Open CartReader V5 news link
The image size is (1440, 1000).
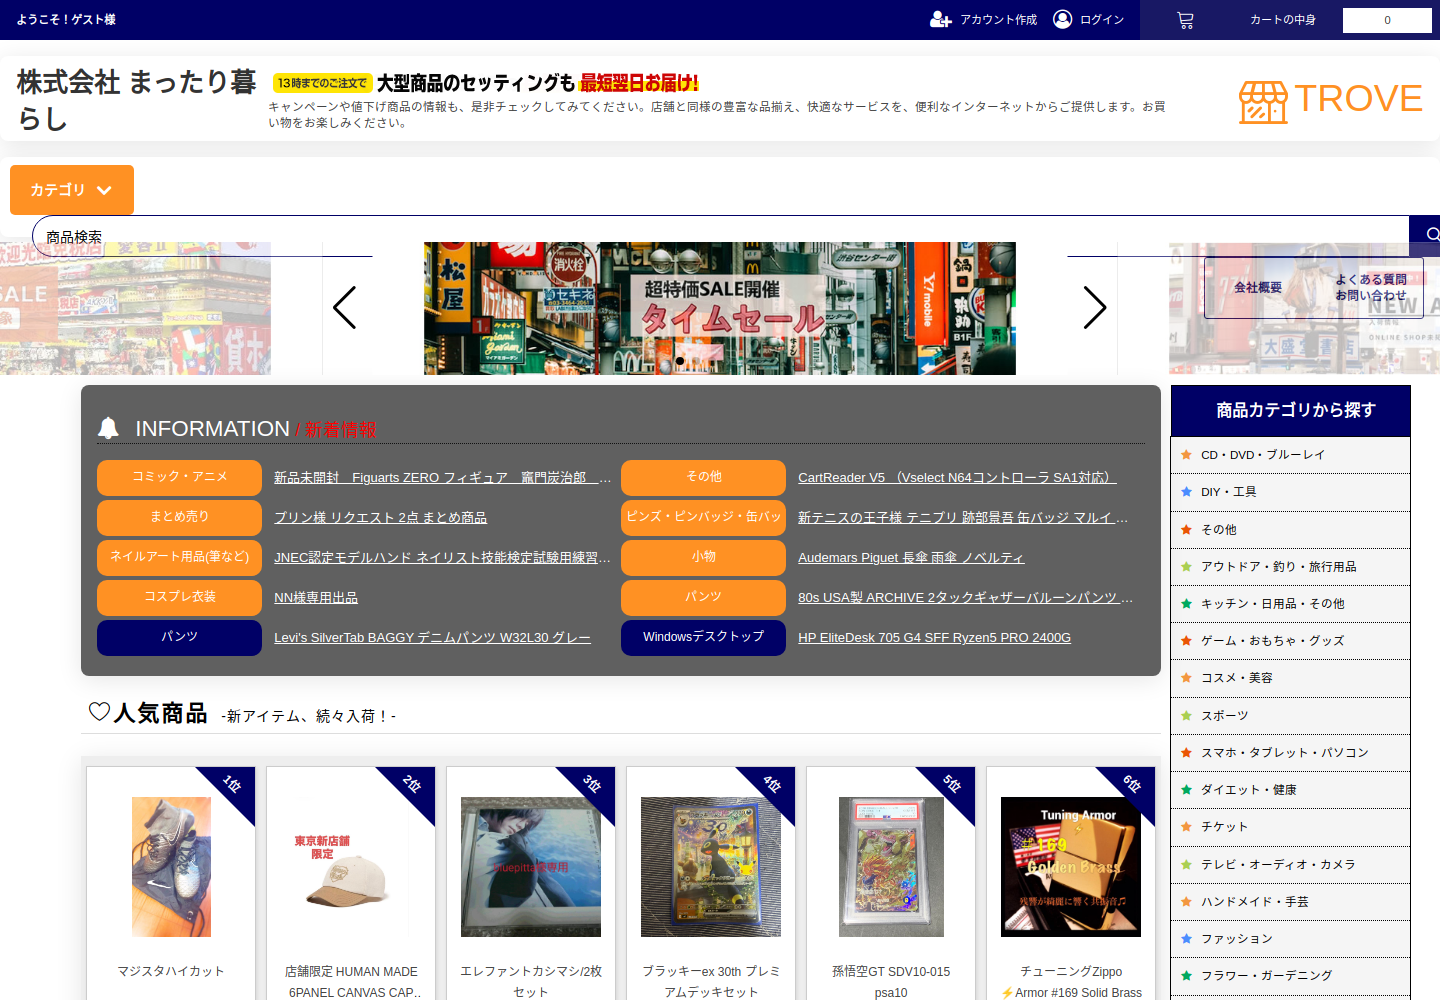957,478
